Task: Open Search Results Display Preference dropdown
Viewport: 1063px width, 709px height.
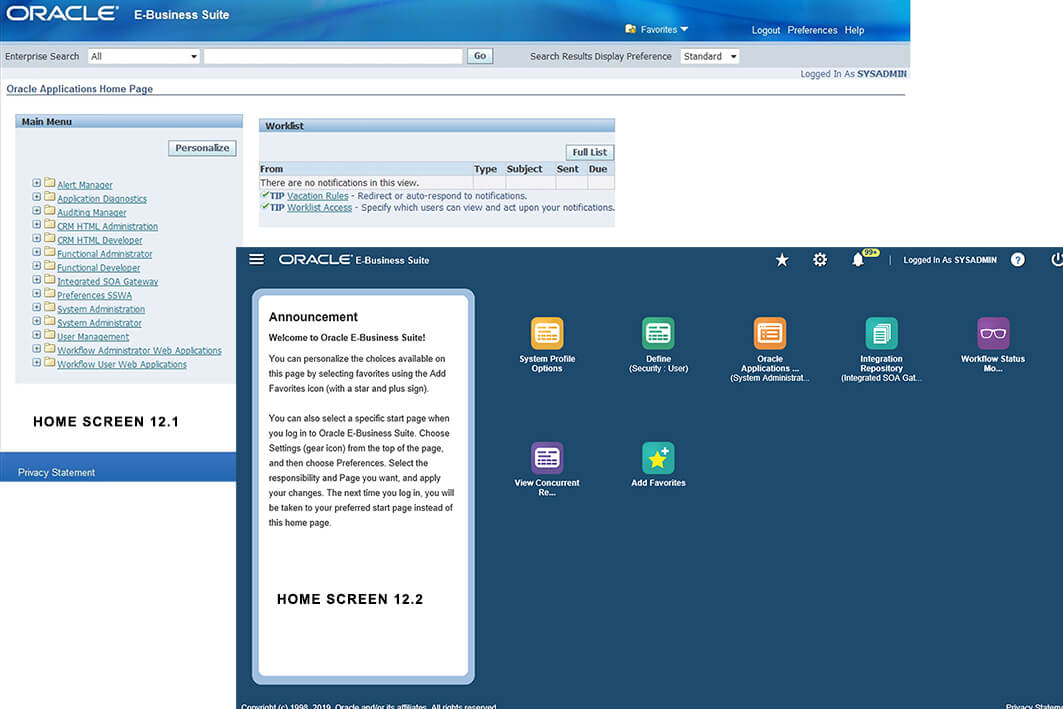Action: 709,56
